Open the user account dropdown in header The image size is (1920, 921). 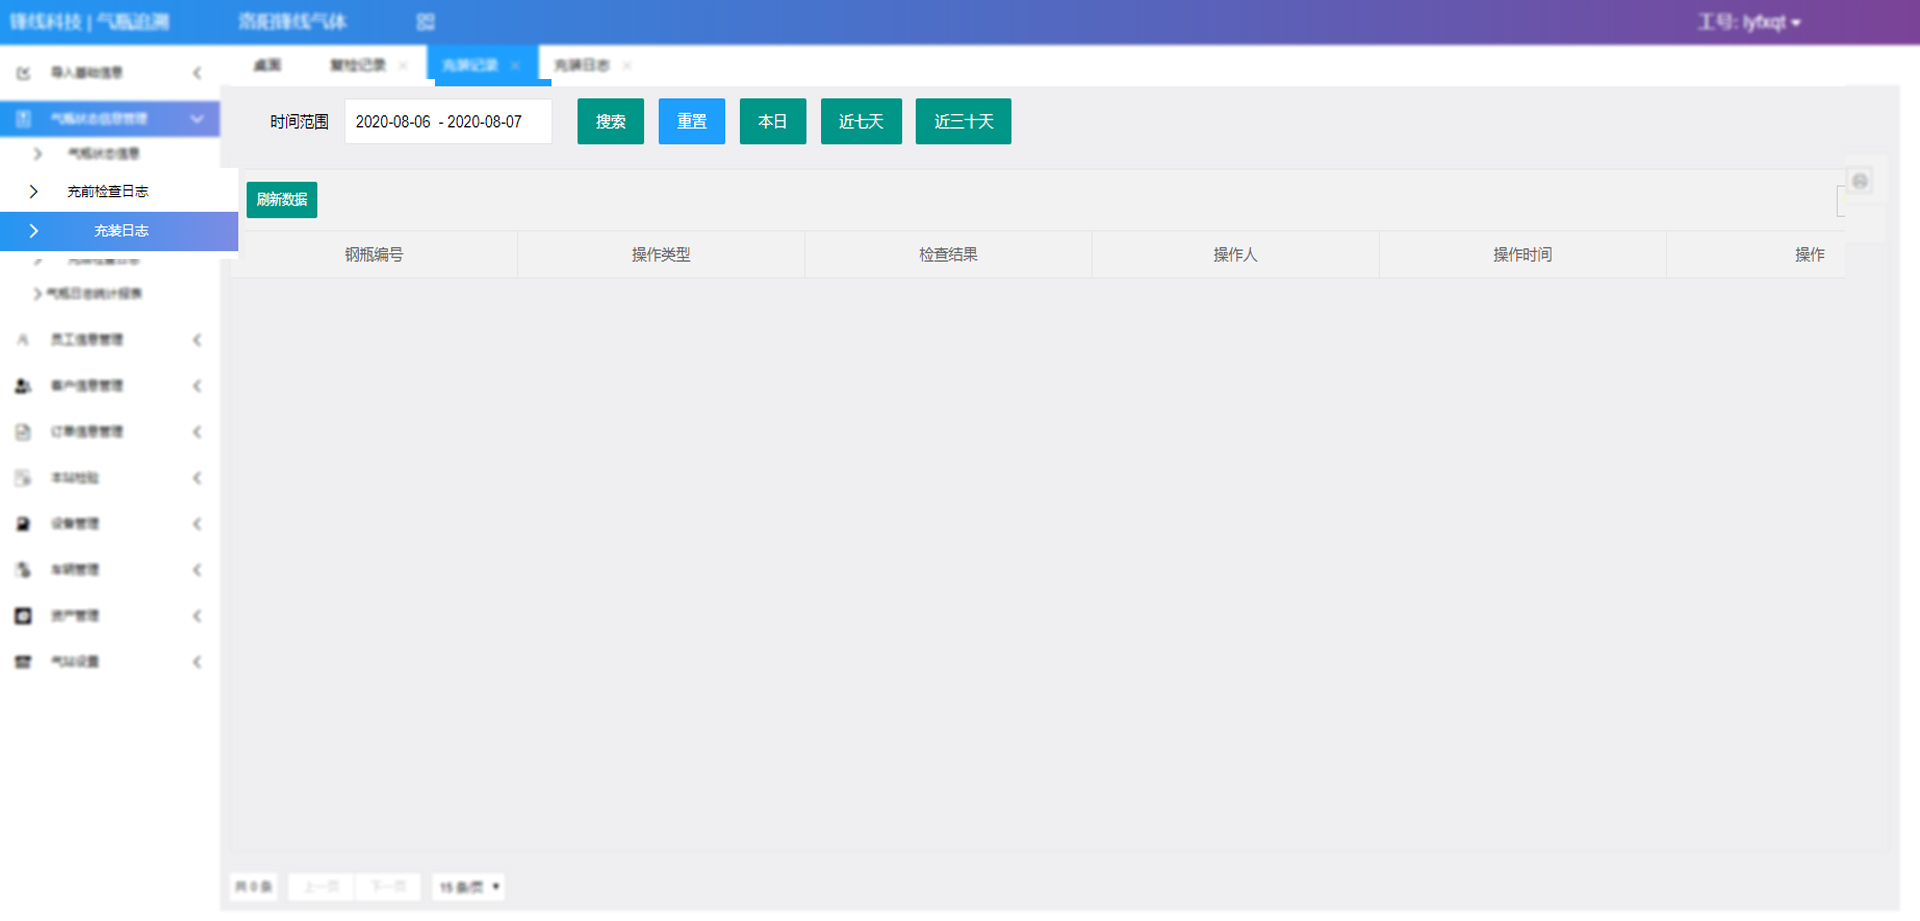1748,22
